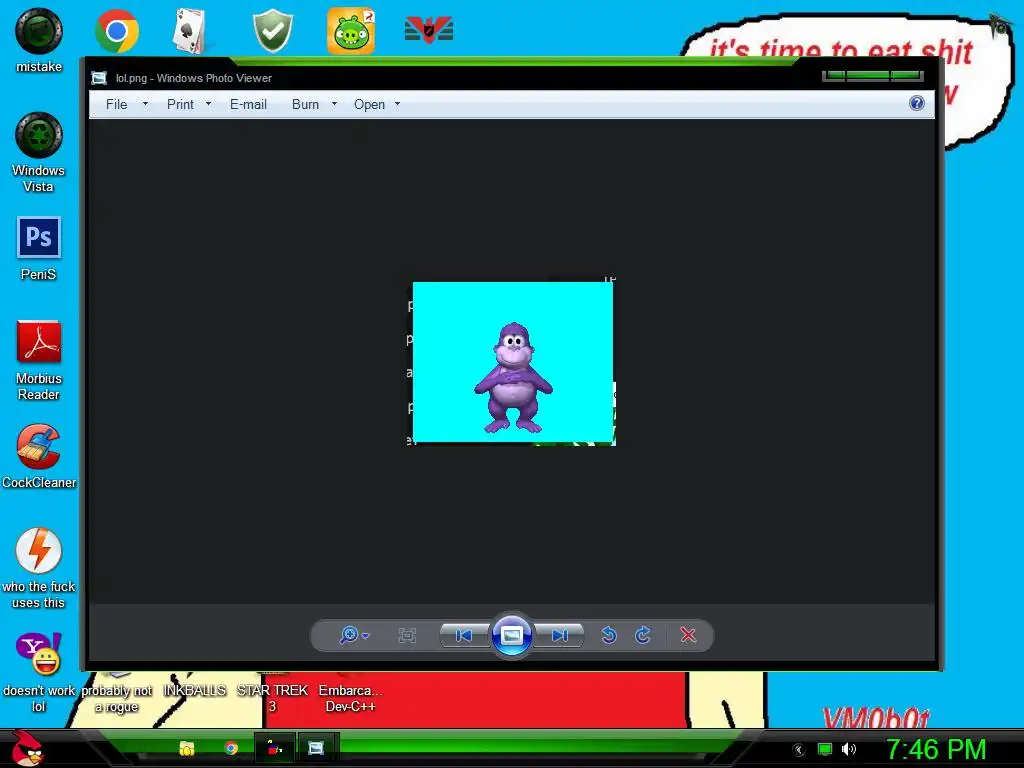
Task: Show hidden tray icons arrow
Action: [799, 750]
